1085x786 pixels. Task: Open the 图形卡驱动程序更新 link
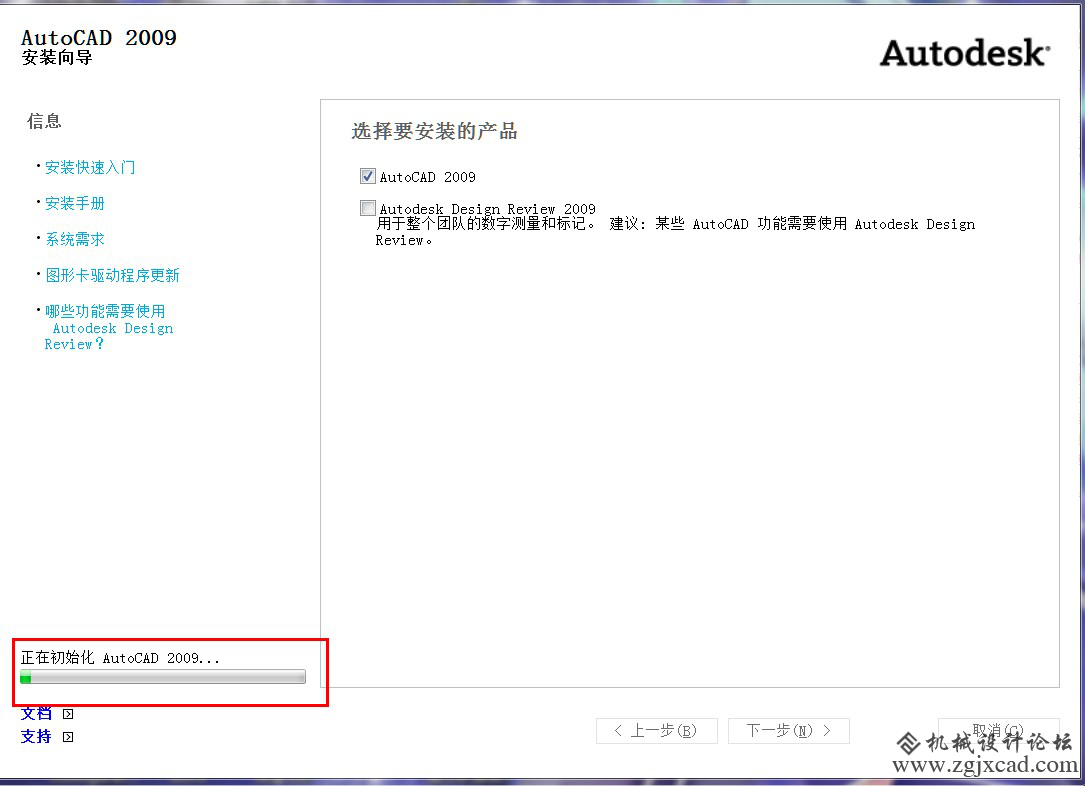pos(112,275)
